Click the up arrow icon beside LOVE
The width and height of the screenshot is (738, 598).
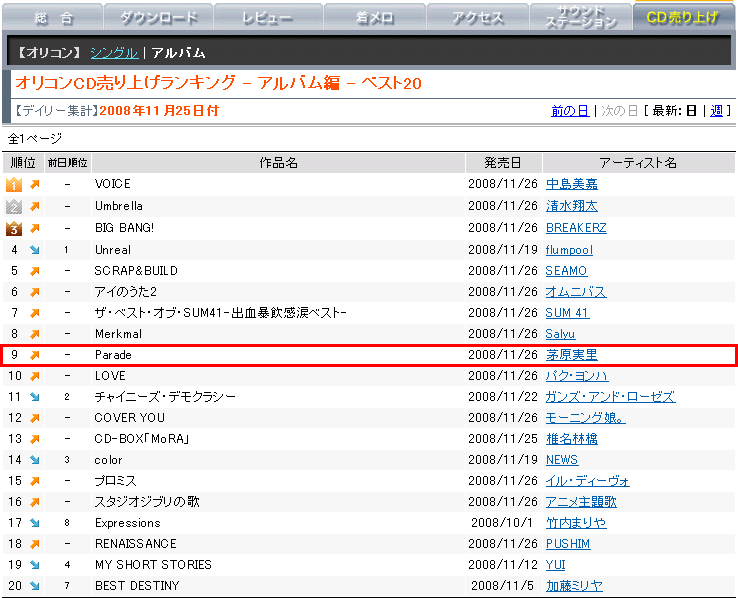pyautogui.click(x=35, y=376)
